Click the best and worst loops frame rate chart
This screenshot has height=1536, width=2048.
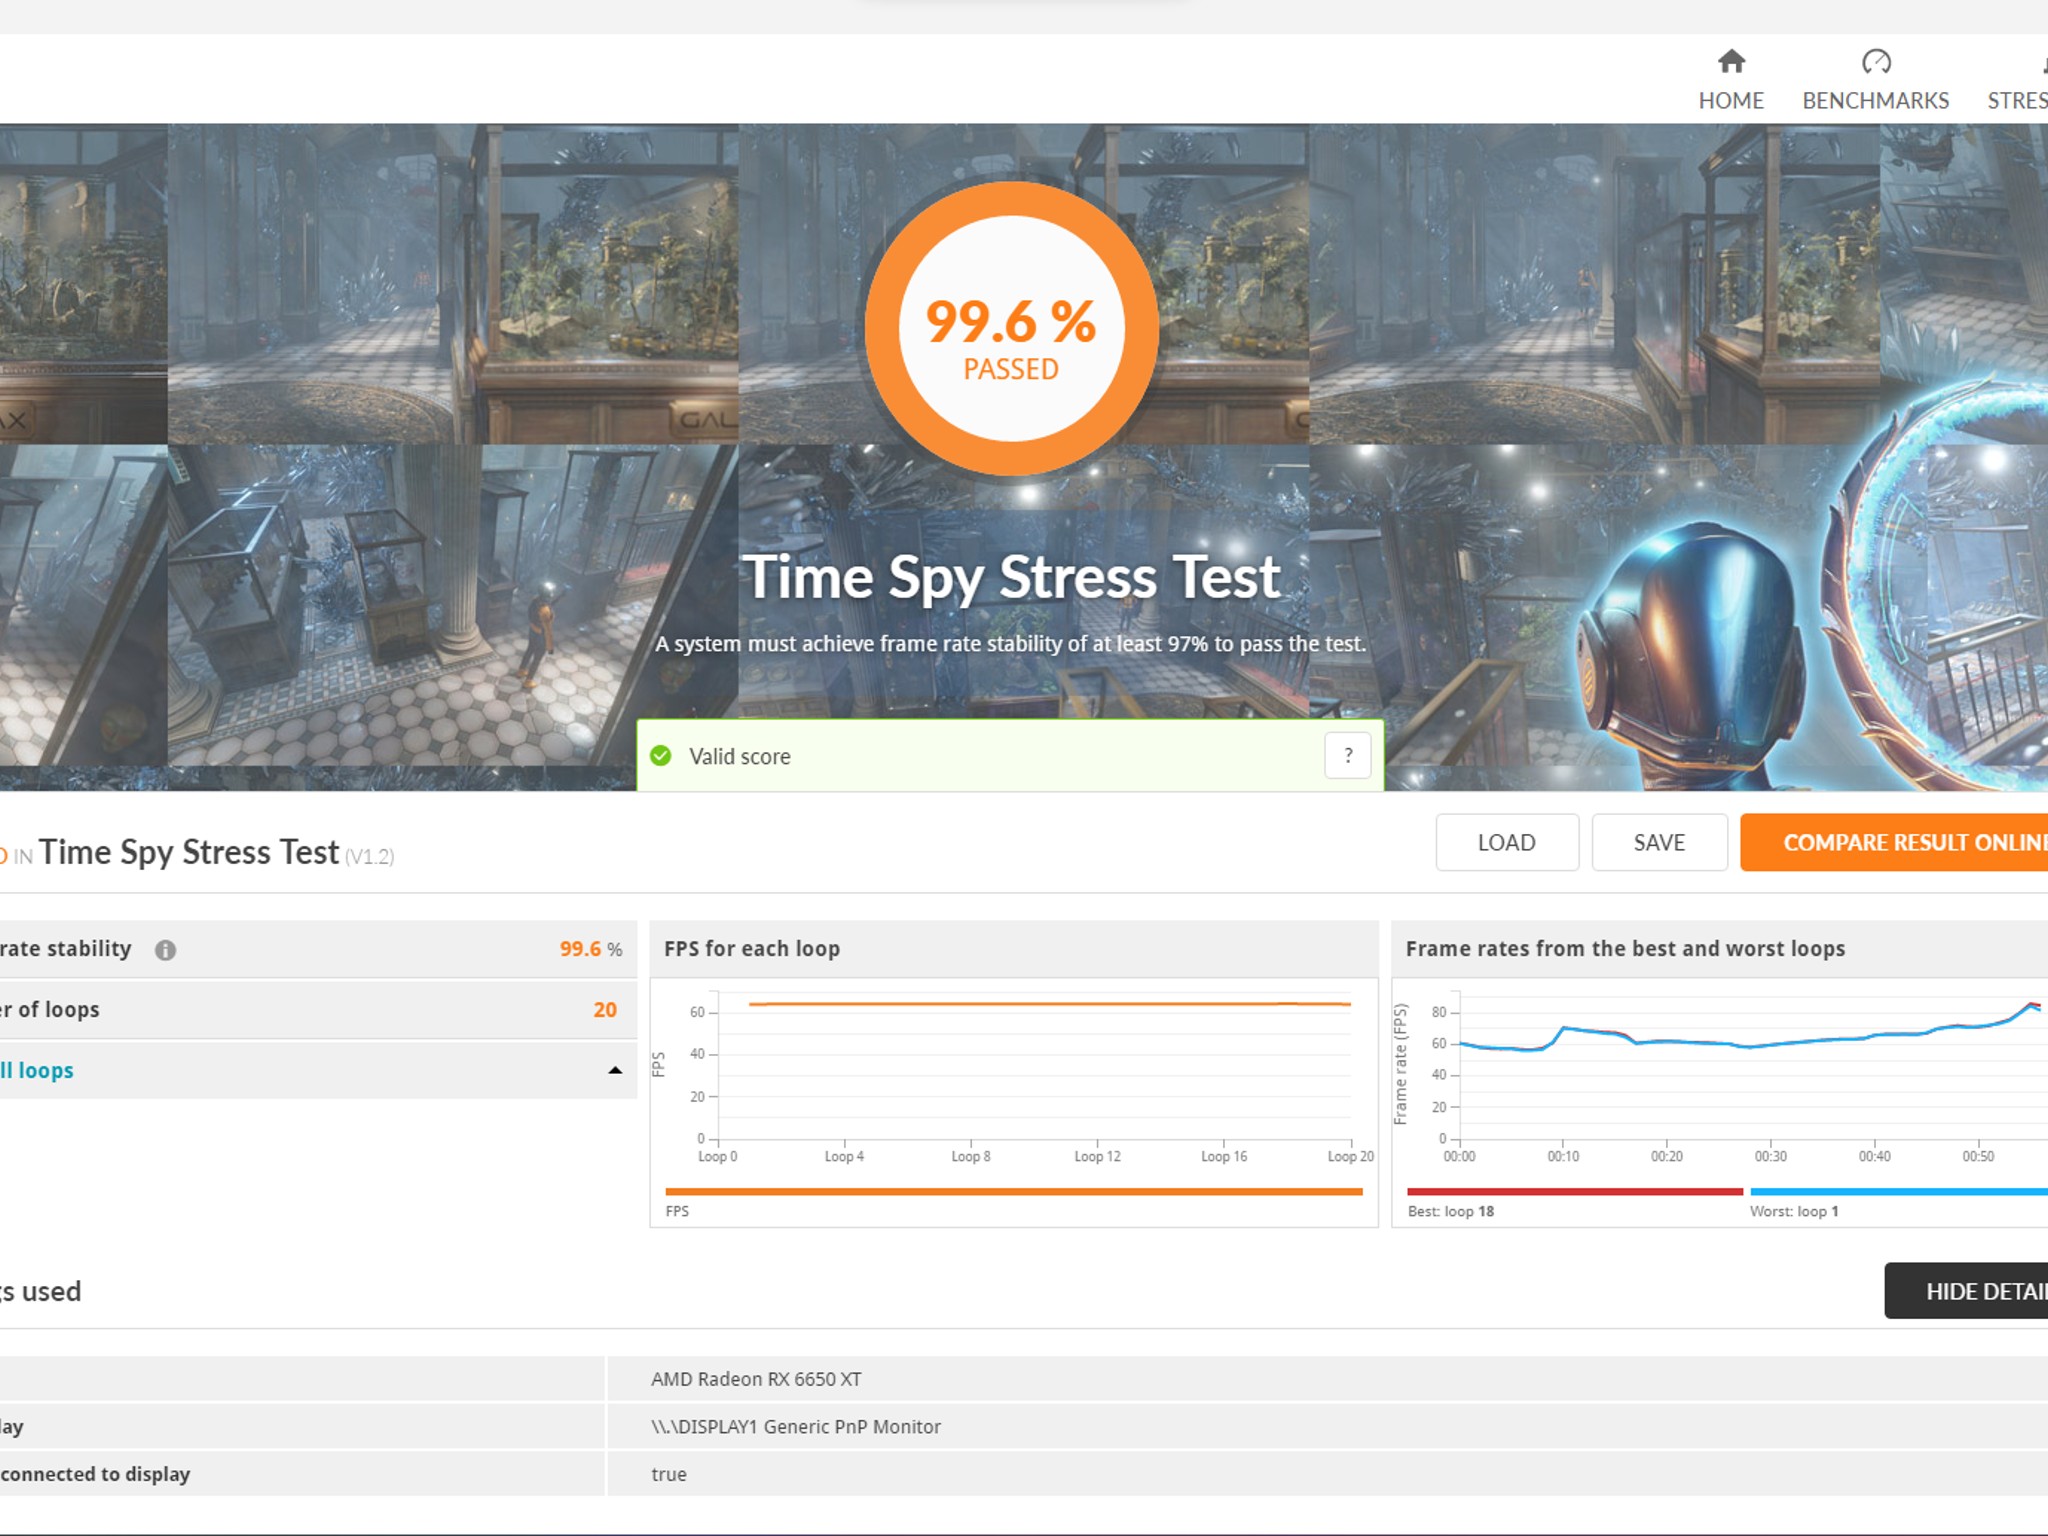[1720, 1075]
